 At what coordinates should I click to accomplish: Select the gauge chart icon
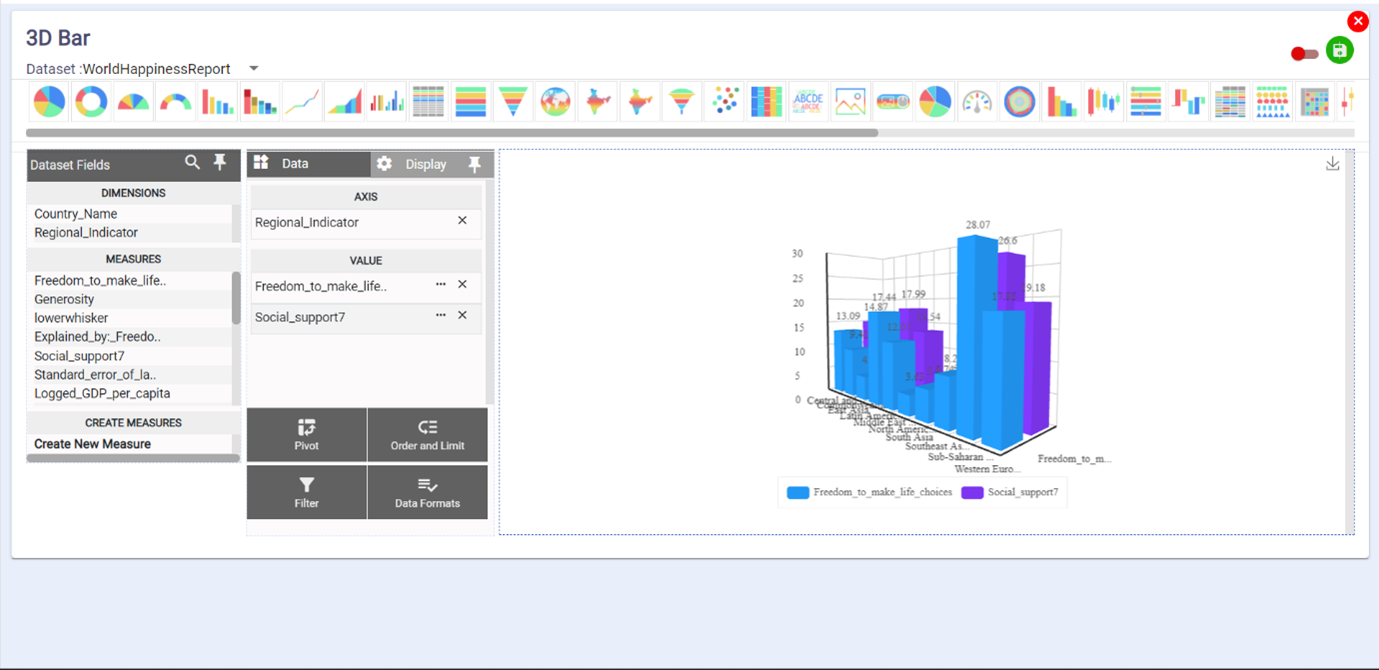[x=977, y=102]
